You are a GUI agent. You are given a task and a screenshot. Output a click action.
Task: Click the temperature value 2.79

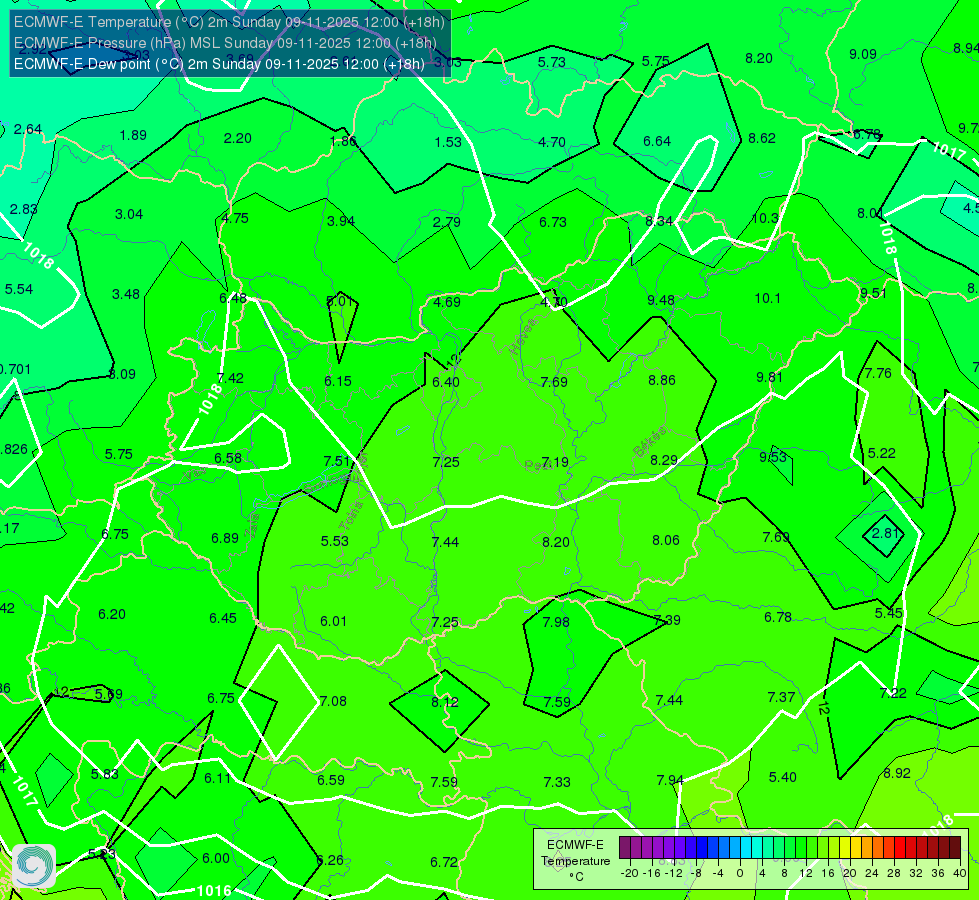pyautogui.click(x=446, y=222)
